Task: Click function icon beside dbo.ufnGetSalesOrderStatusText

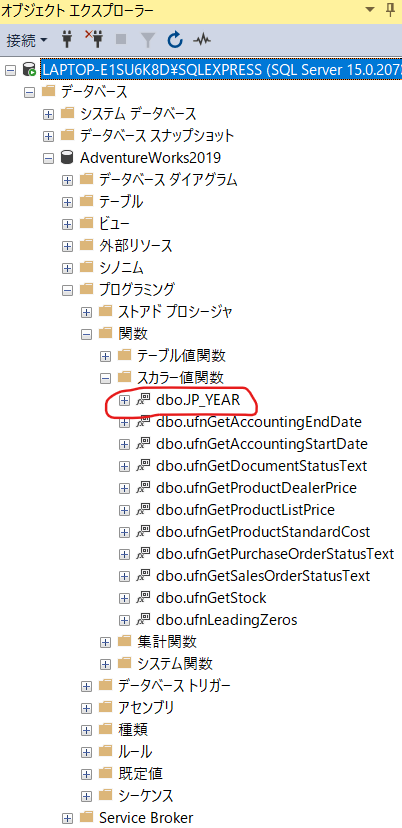Action: tap(143, 576)
